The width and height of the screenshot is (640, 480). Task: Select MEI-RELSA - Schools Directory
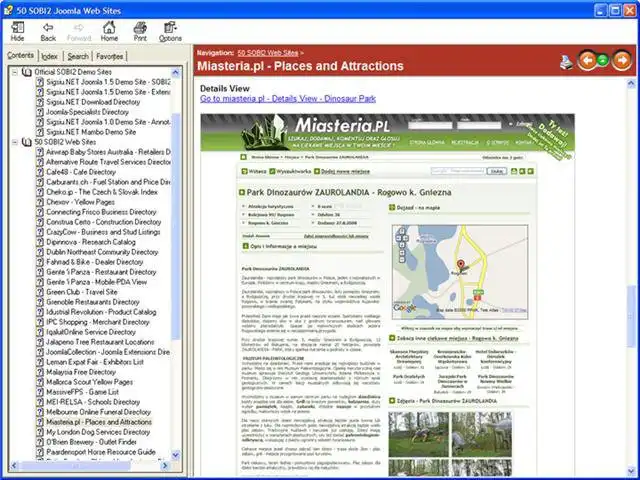(93, 402)
